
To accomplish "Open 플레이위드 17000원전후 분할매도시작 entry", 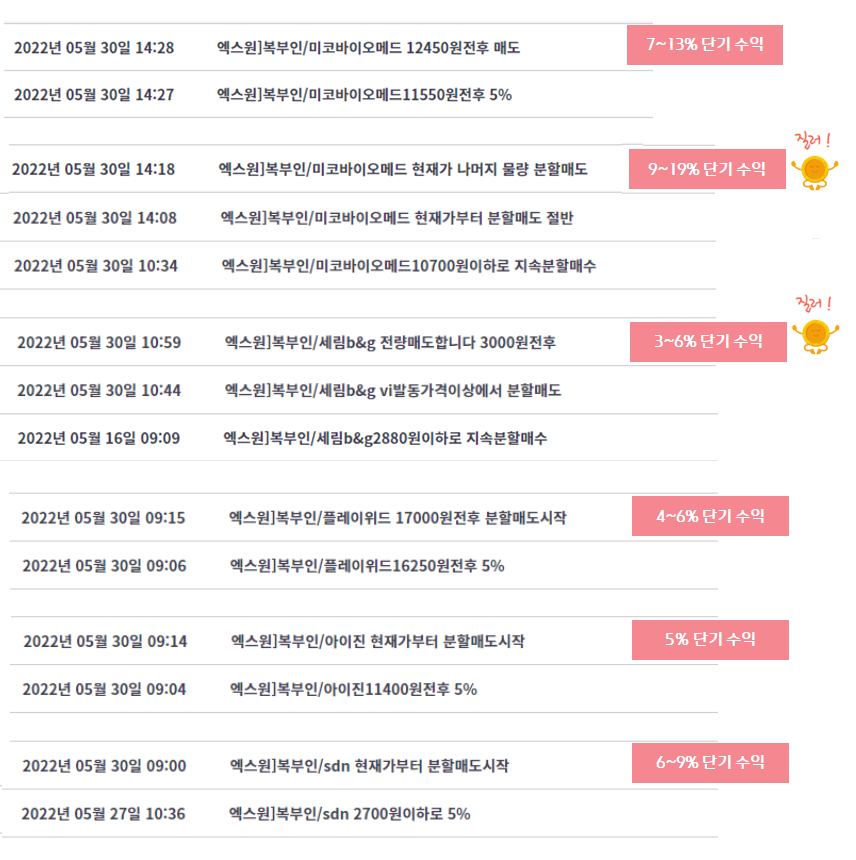I will (x=398, y=518).
